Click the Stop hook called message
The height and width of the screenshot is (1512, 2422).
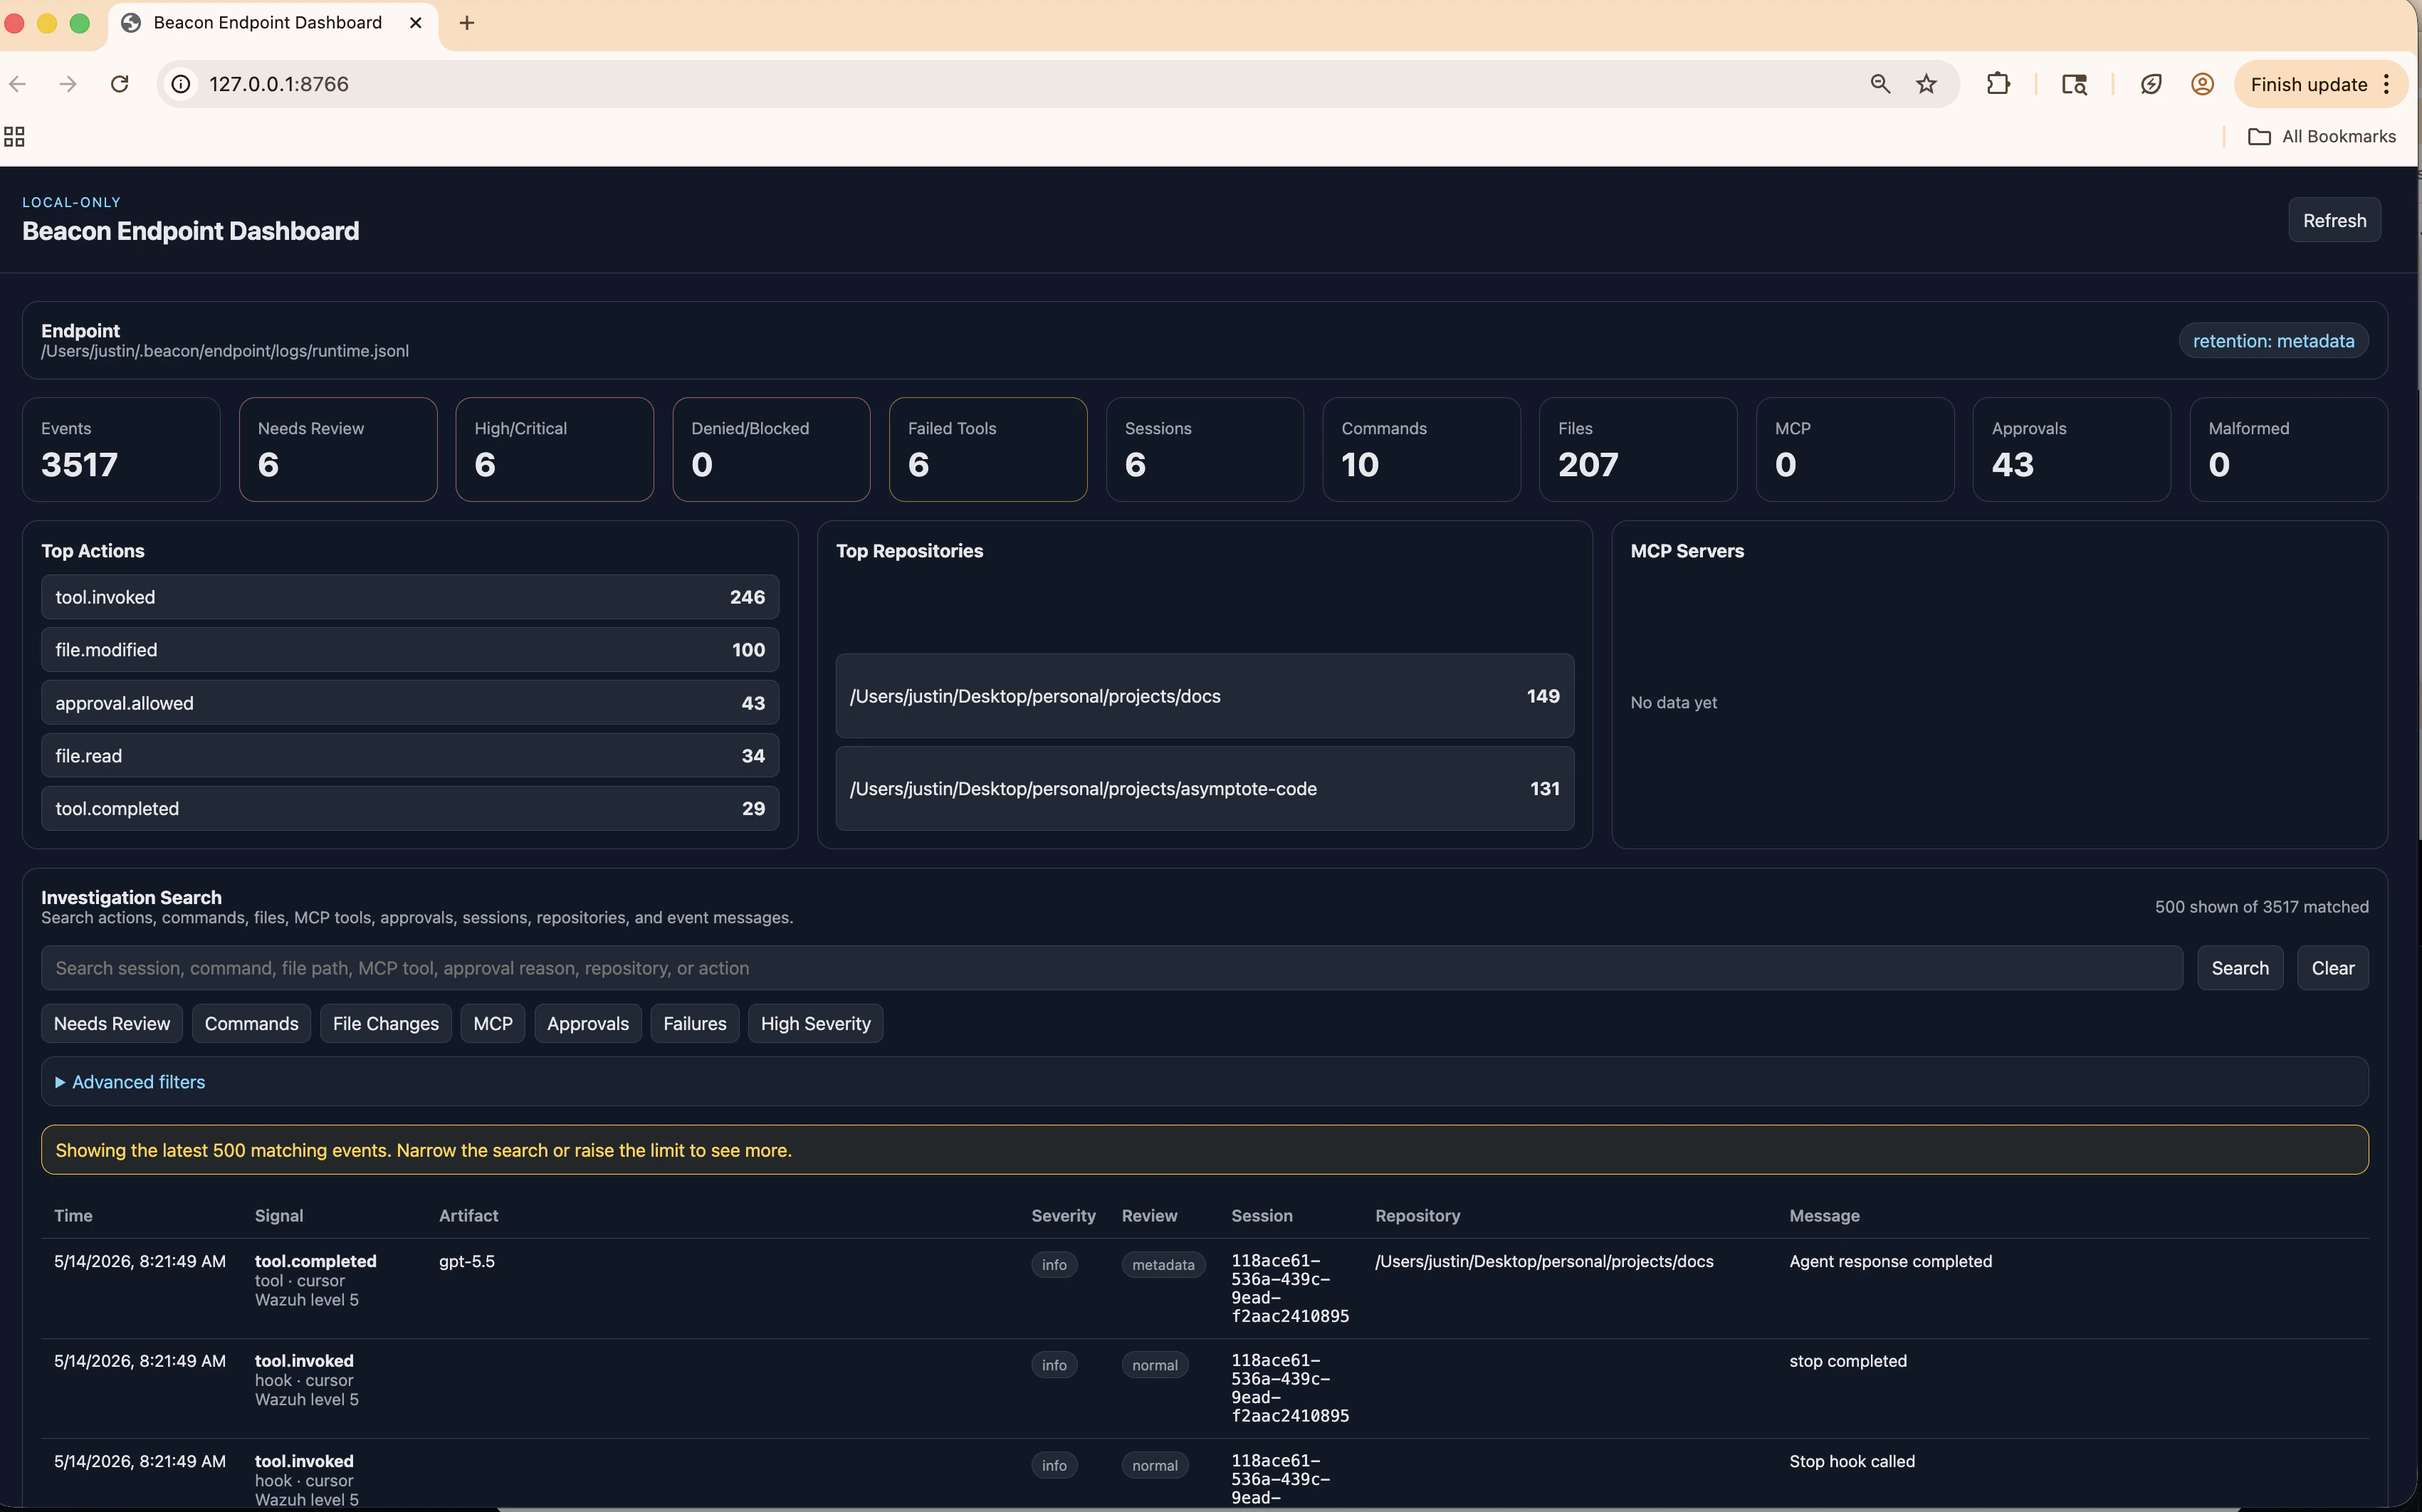[1852, 1462]
